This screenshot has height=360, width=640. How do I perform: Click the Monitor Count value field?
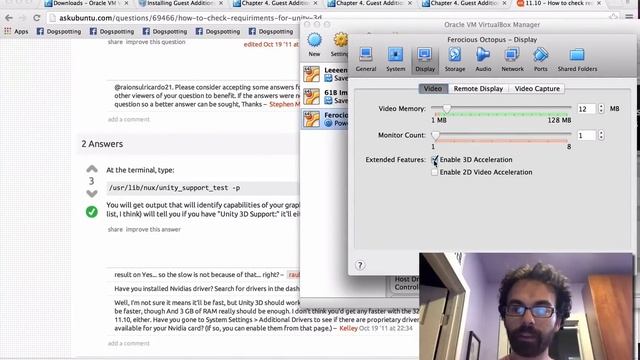coord(587,136)
